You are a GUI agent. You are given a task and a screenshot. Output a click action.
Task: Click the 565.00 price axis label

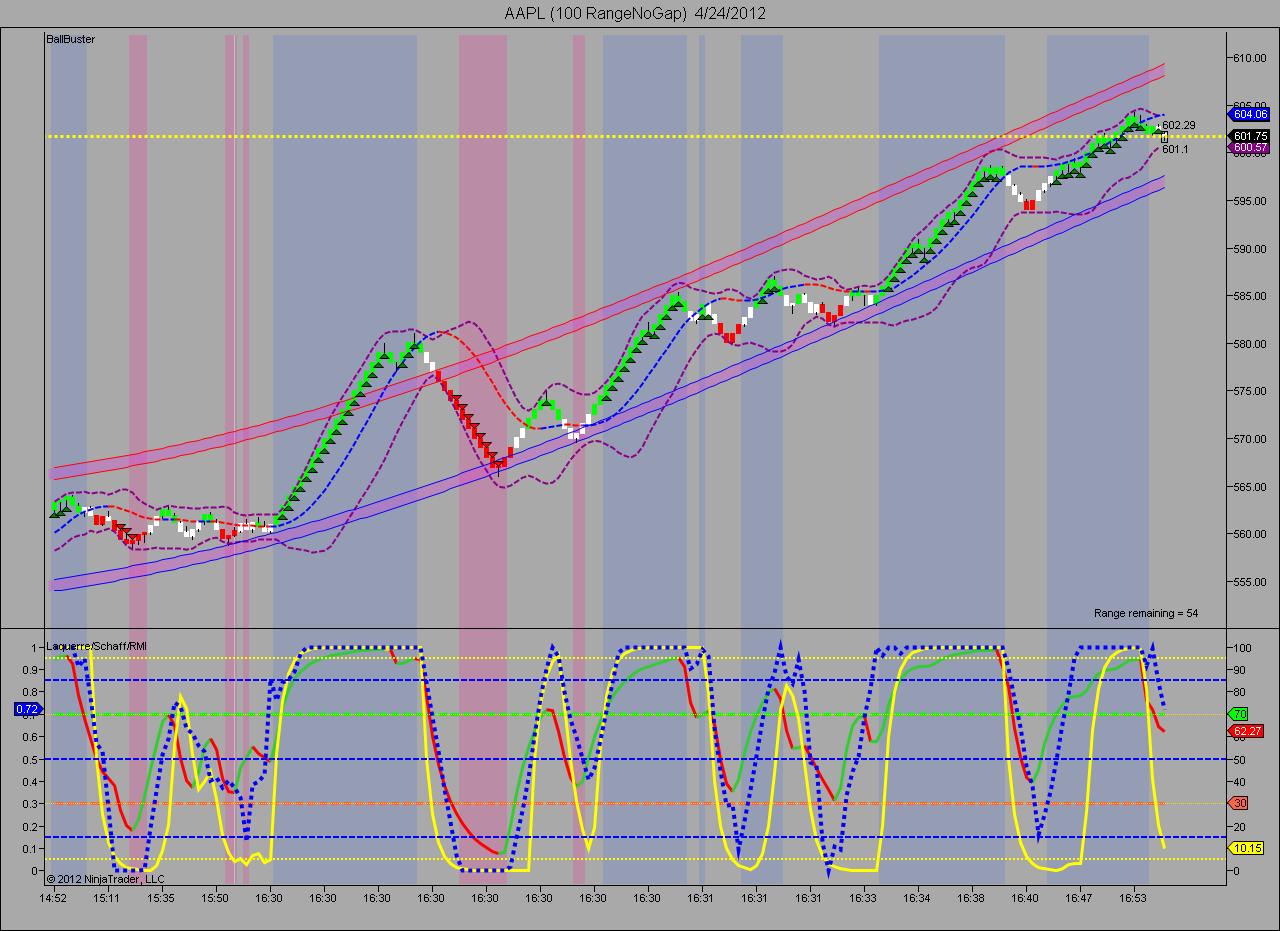coord(1252,487)
